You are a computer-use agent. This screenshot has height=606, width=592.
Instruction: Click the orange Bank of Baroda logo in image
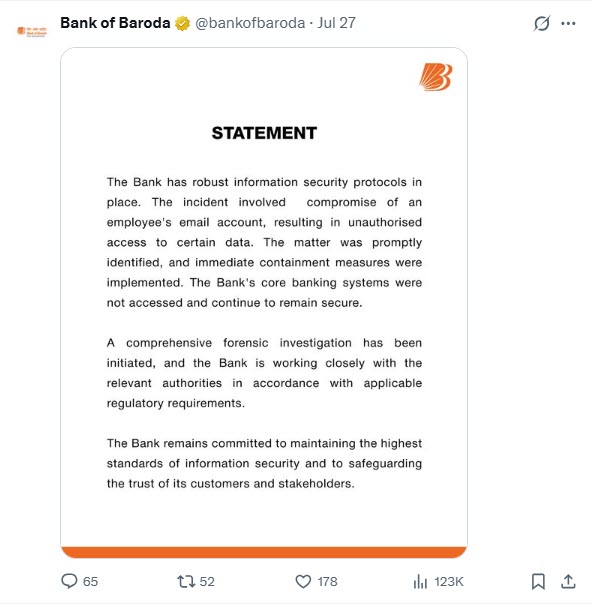[x=435, y=77]
